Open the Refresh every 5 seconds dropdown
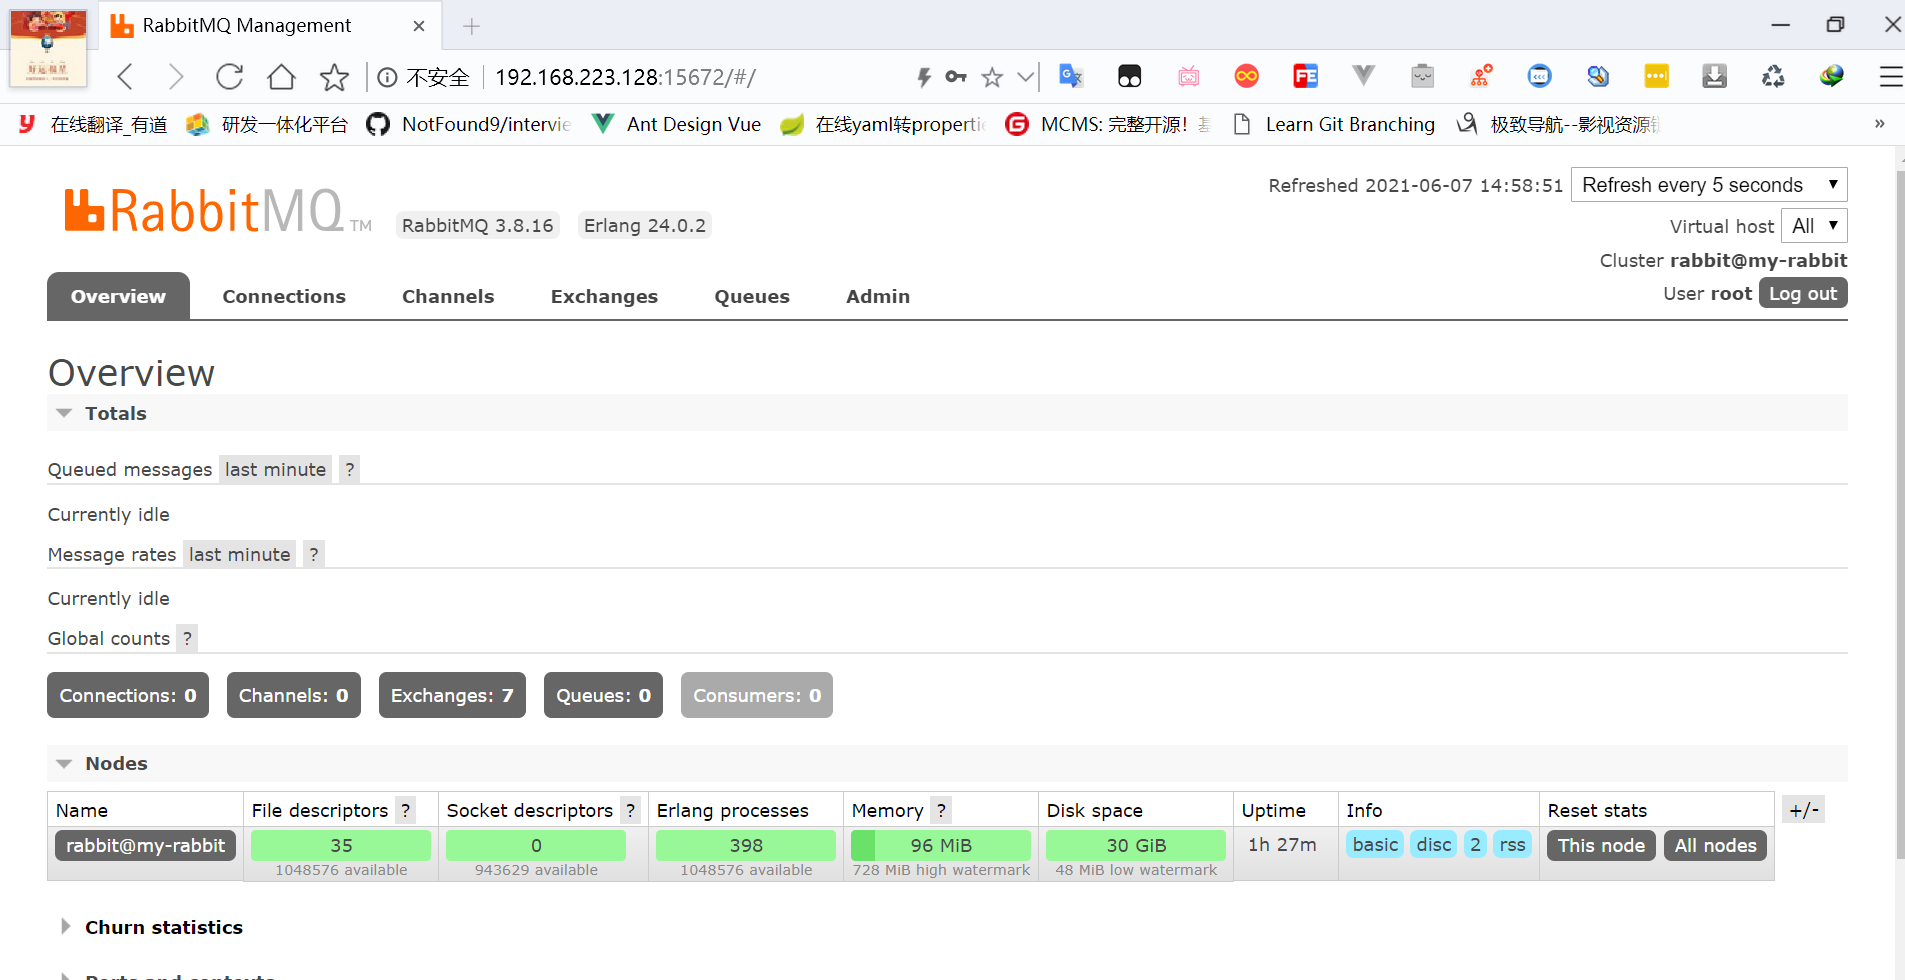The width and height of the screenshot is (1905, 980). coord(1709,185)
